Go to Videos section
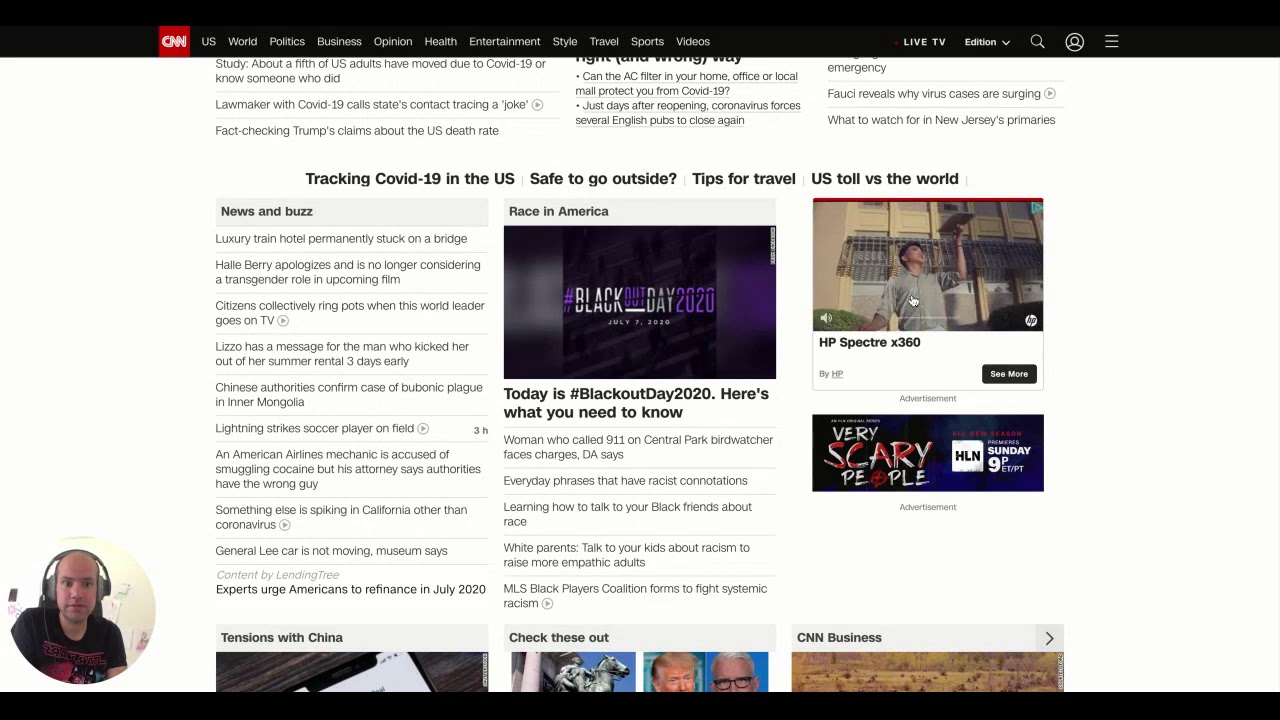The width and height of the screenshot is (1280, 720). [693, 42]
